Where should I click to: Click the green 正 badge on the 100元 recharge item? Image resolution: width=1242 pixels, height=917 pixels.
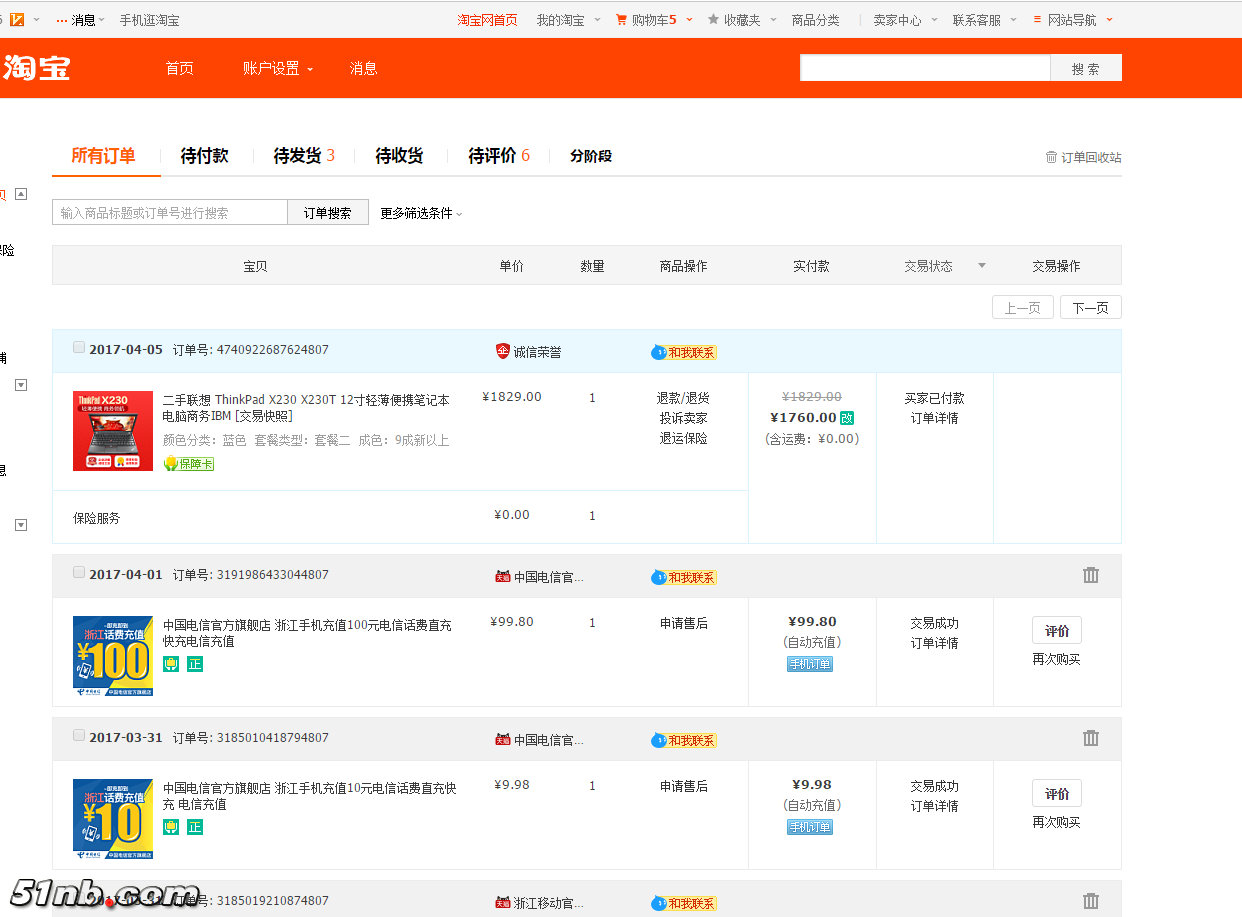pyautogui.click(x=195, y=664)
